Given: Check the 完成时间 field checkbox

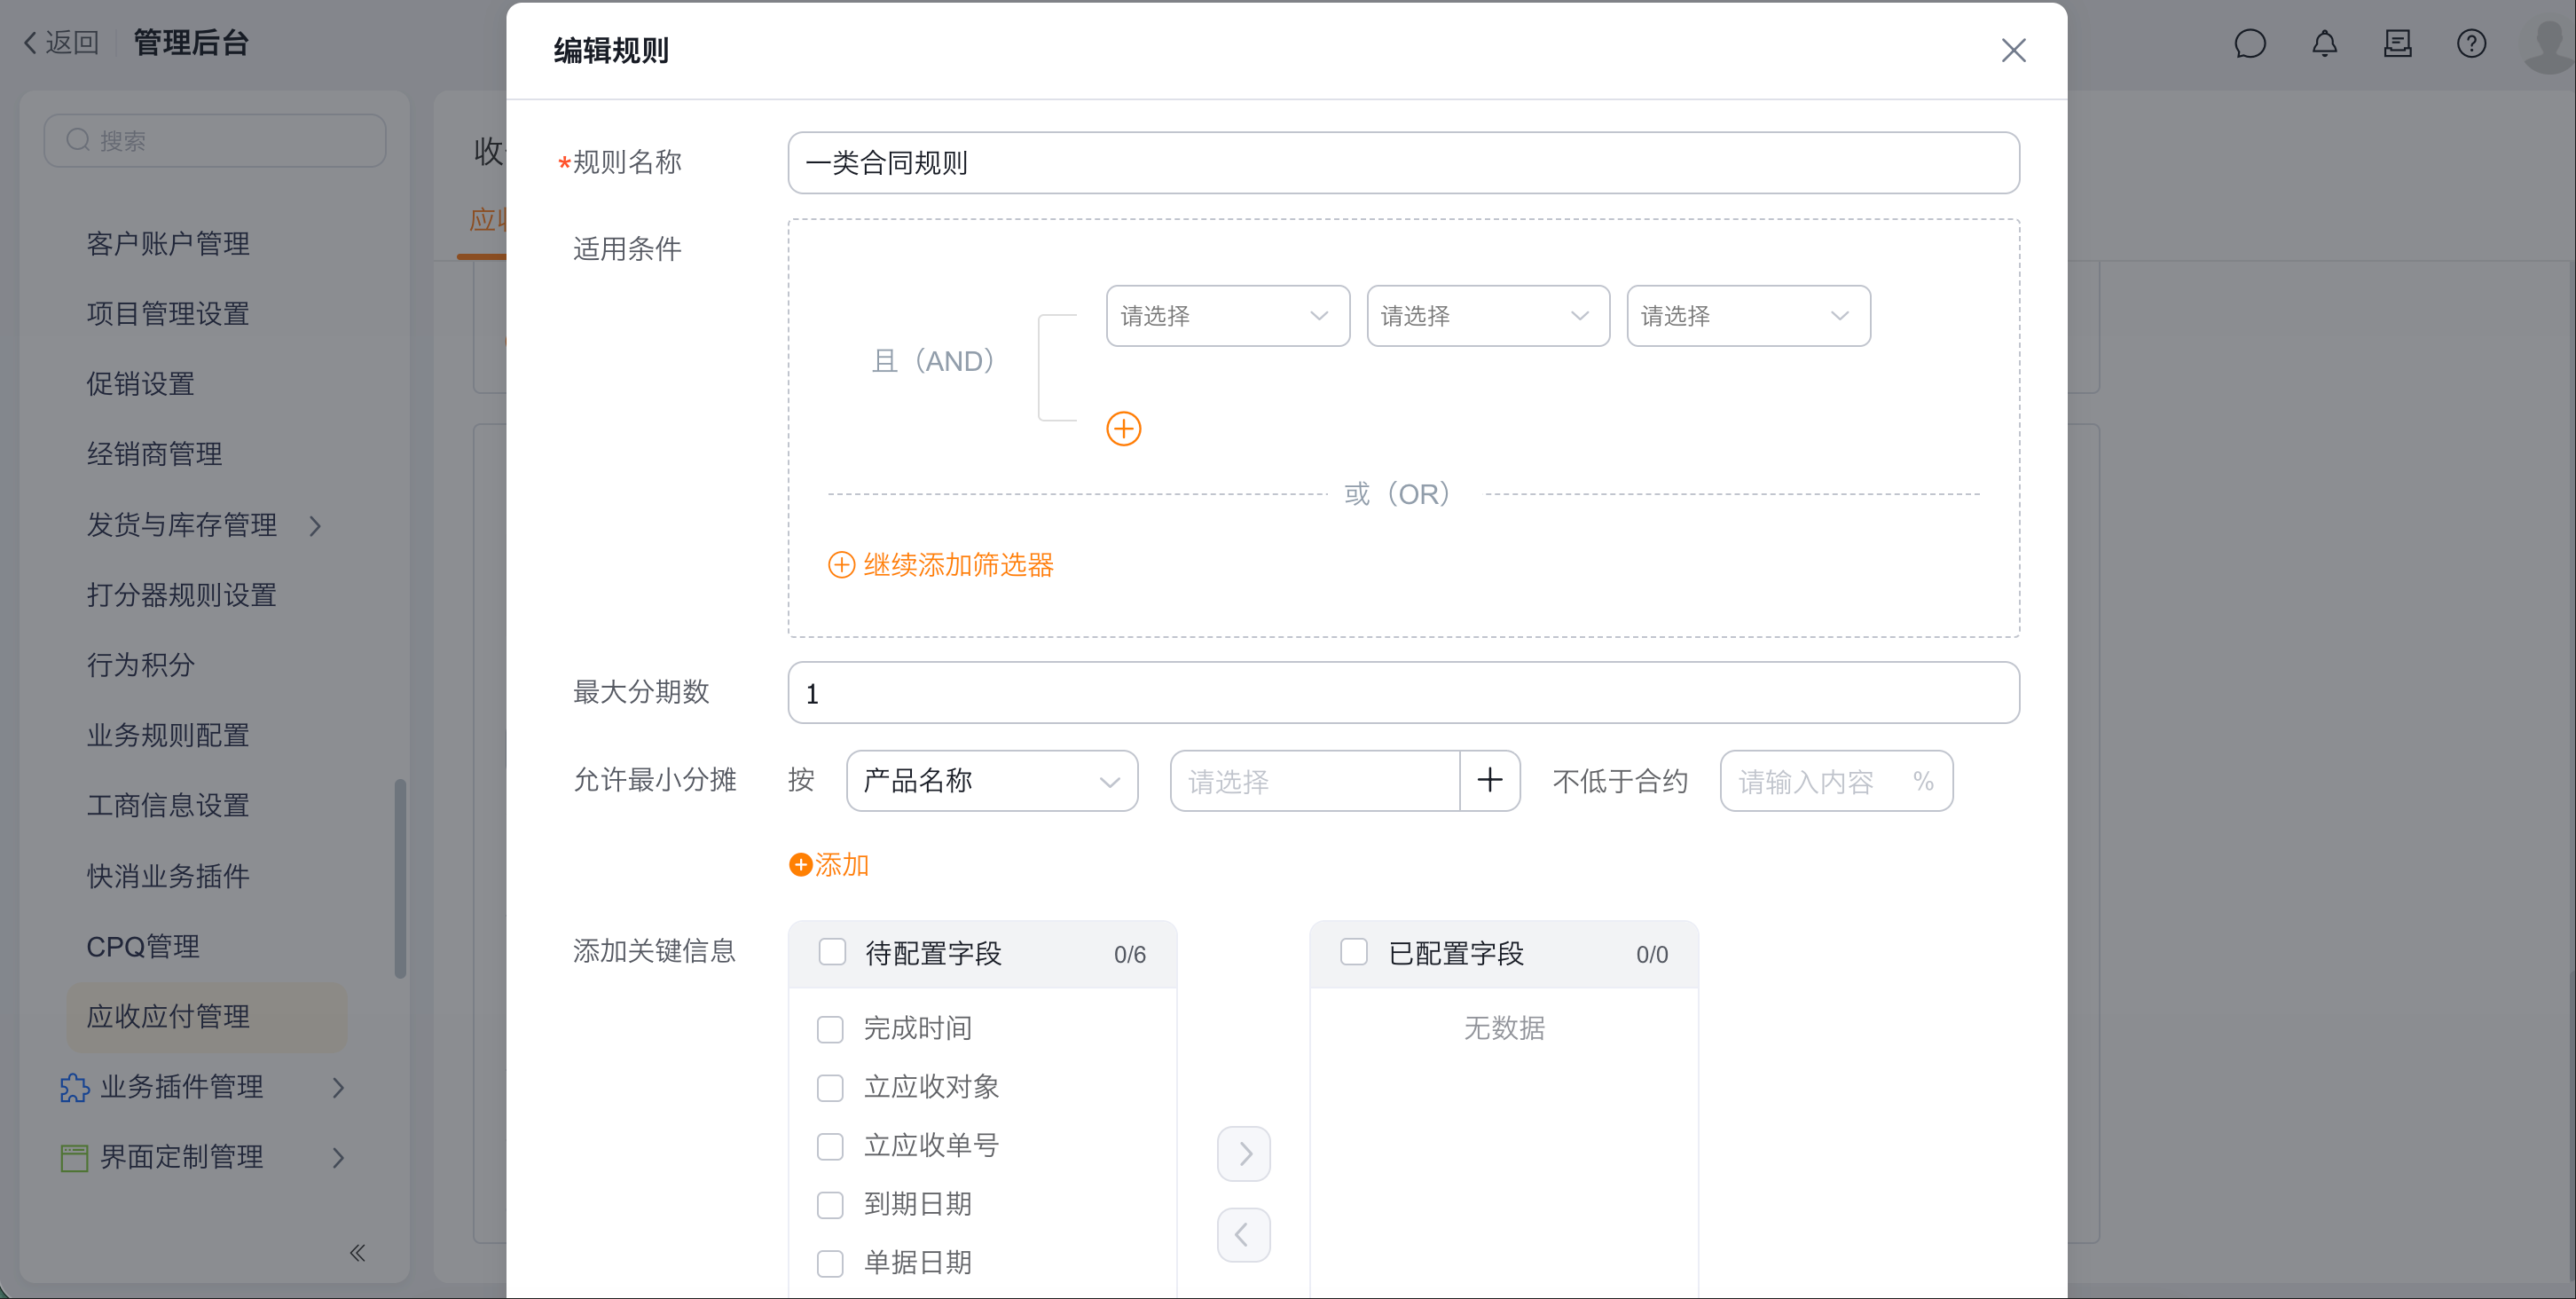Looking at the screenshot, I should click(830, 1029).
